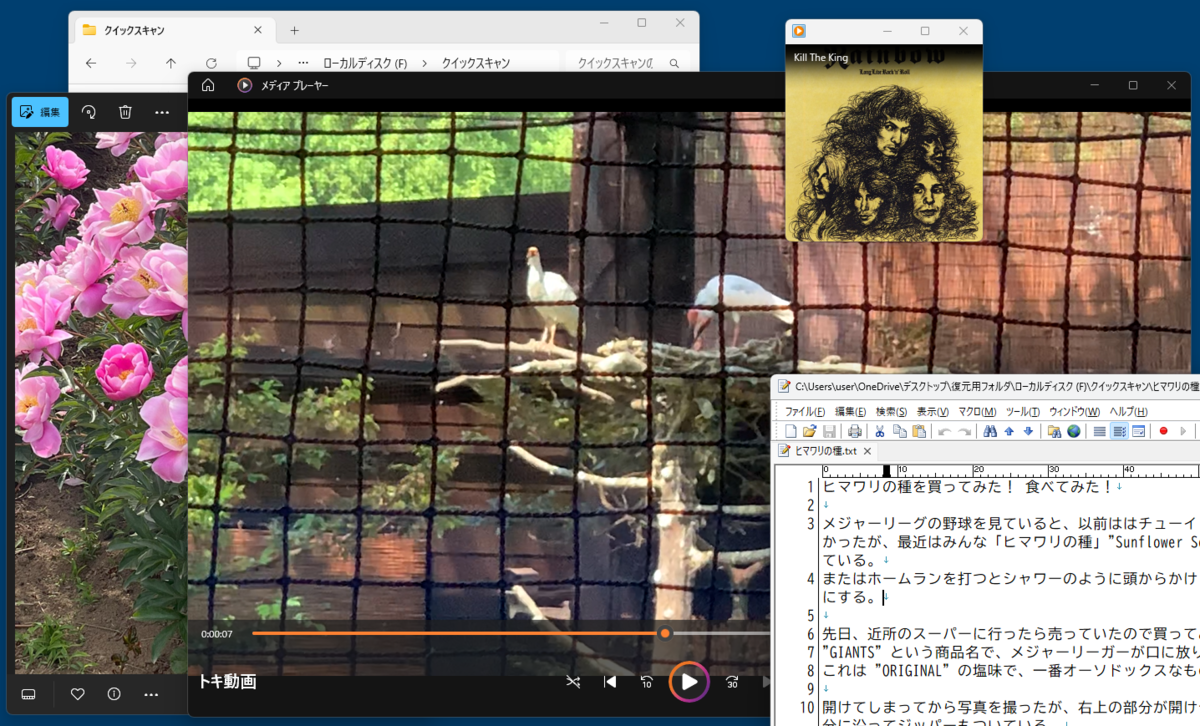
Task: Open the ツール(T) menu in editor
Action: 1023,411
